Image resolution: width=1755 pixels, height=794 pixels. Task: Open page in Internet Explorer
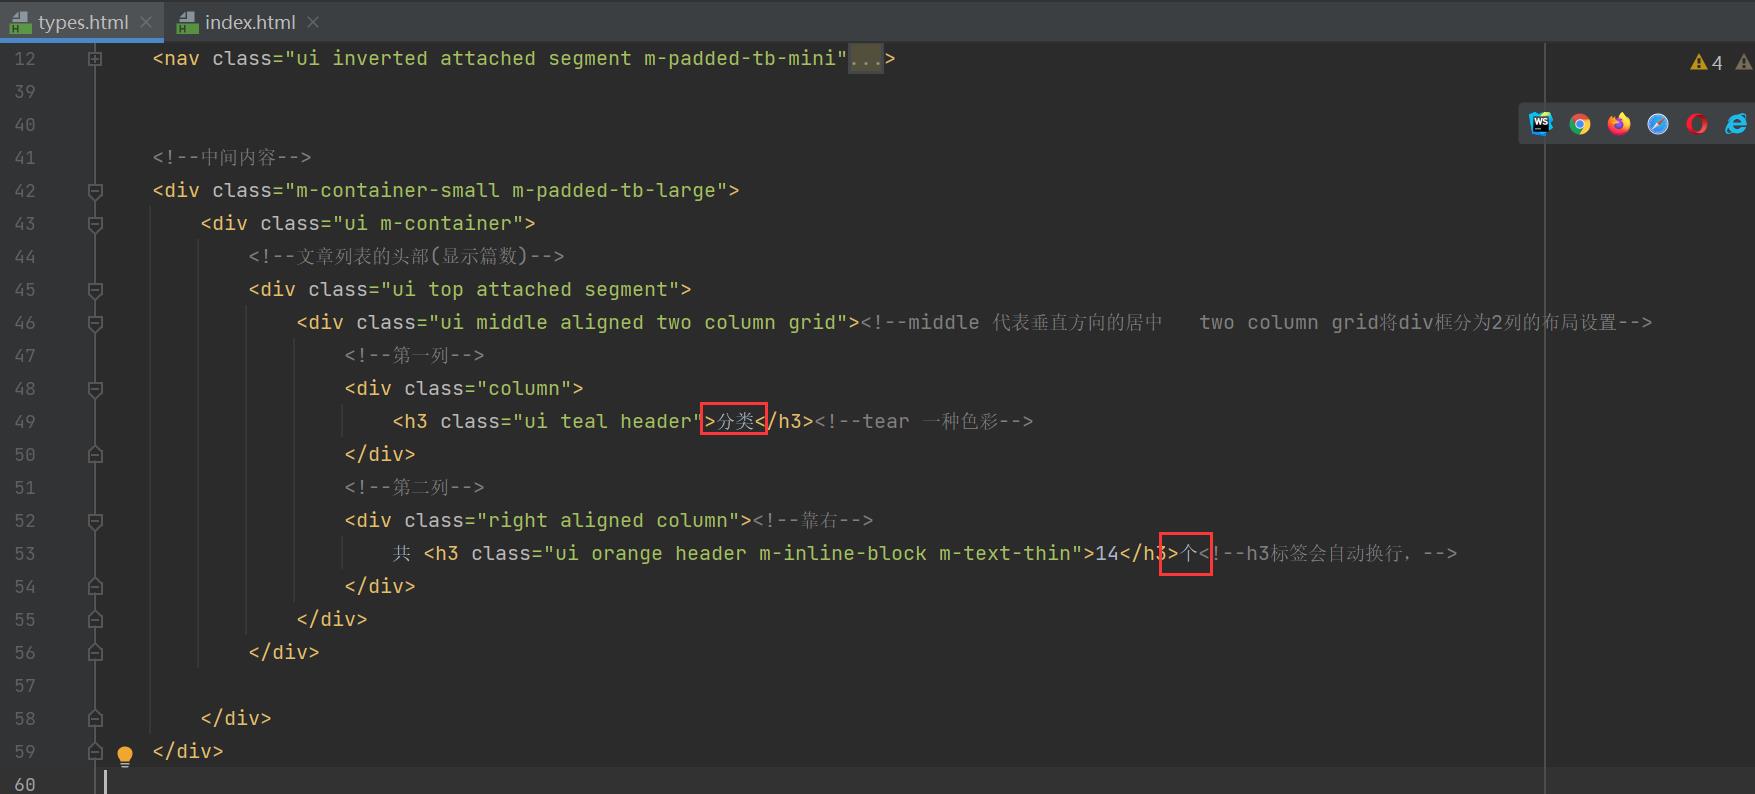(x=1736, y=124)
